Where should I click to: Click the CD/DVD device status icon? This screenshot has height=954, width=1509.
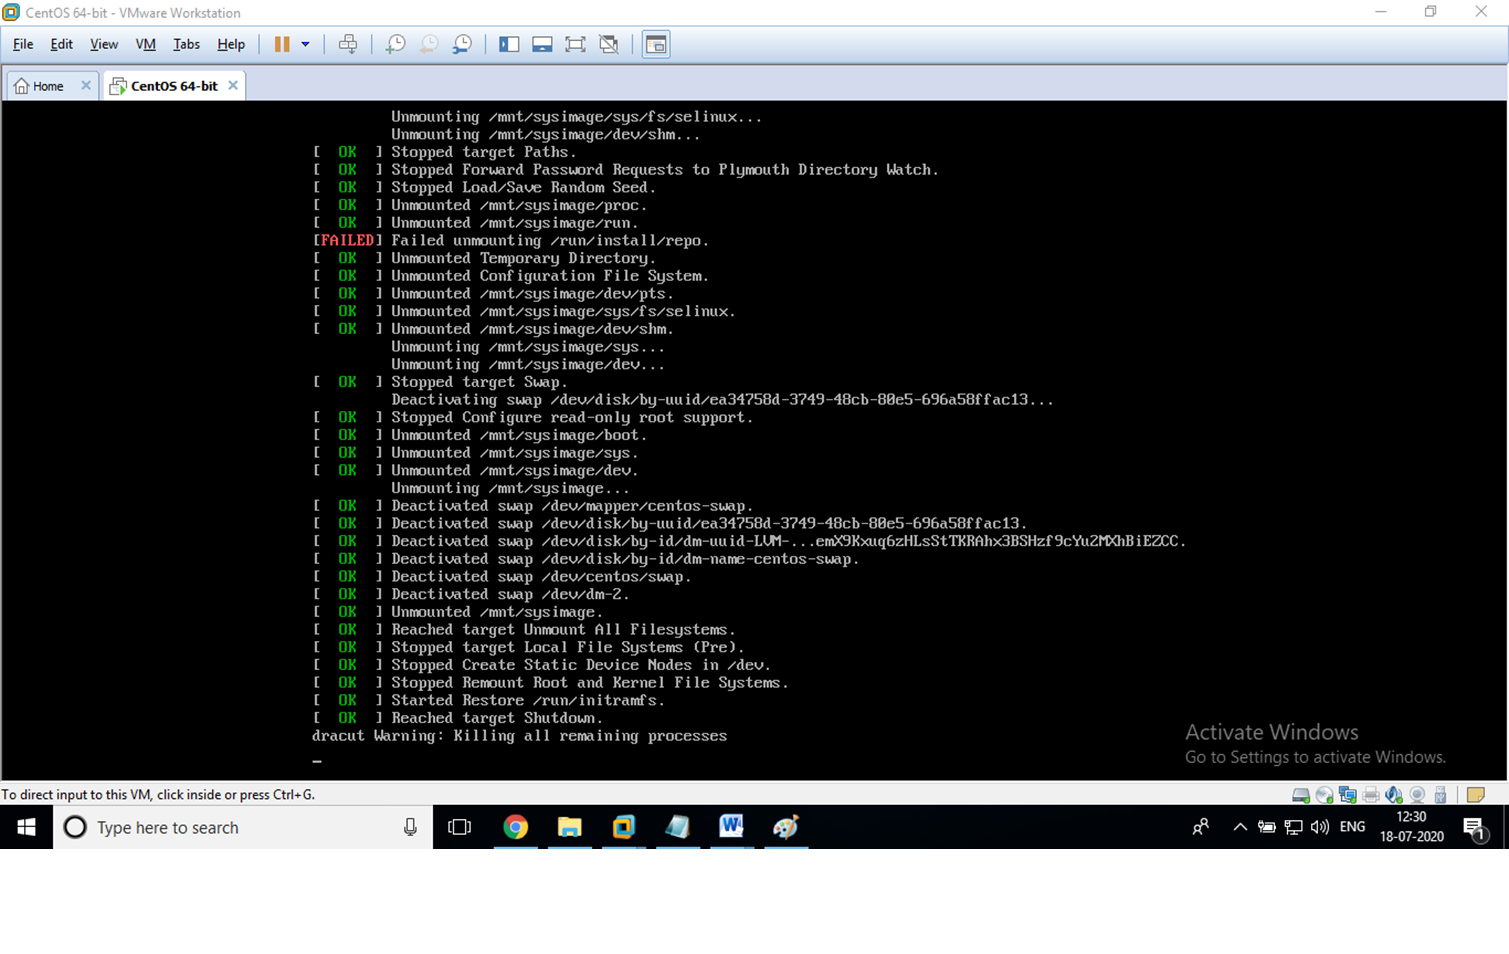(x=1323, y=795)
